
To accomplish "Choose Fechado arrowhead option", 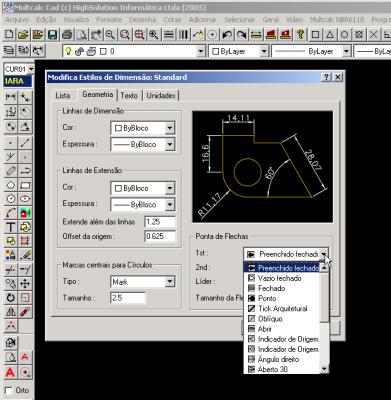I will pyautogui.click(x=282, y=288).
